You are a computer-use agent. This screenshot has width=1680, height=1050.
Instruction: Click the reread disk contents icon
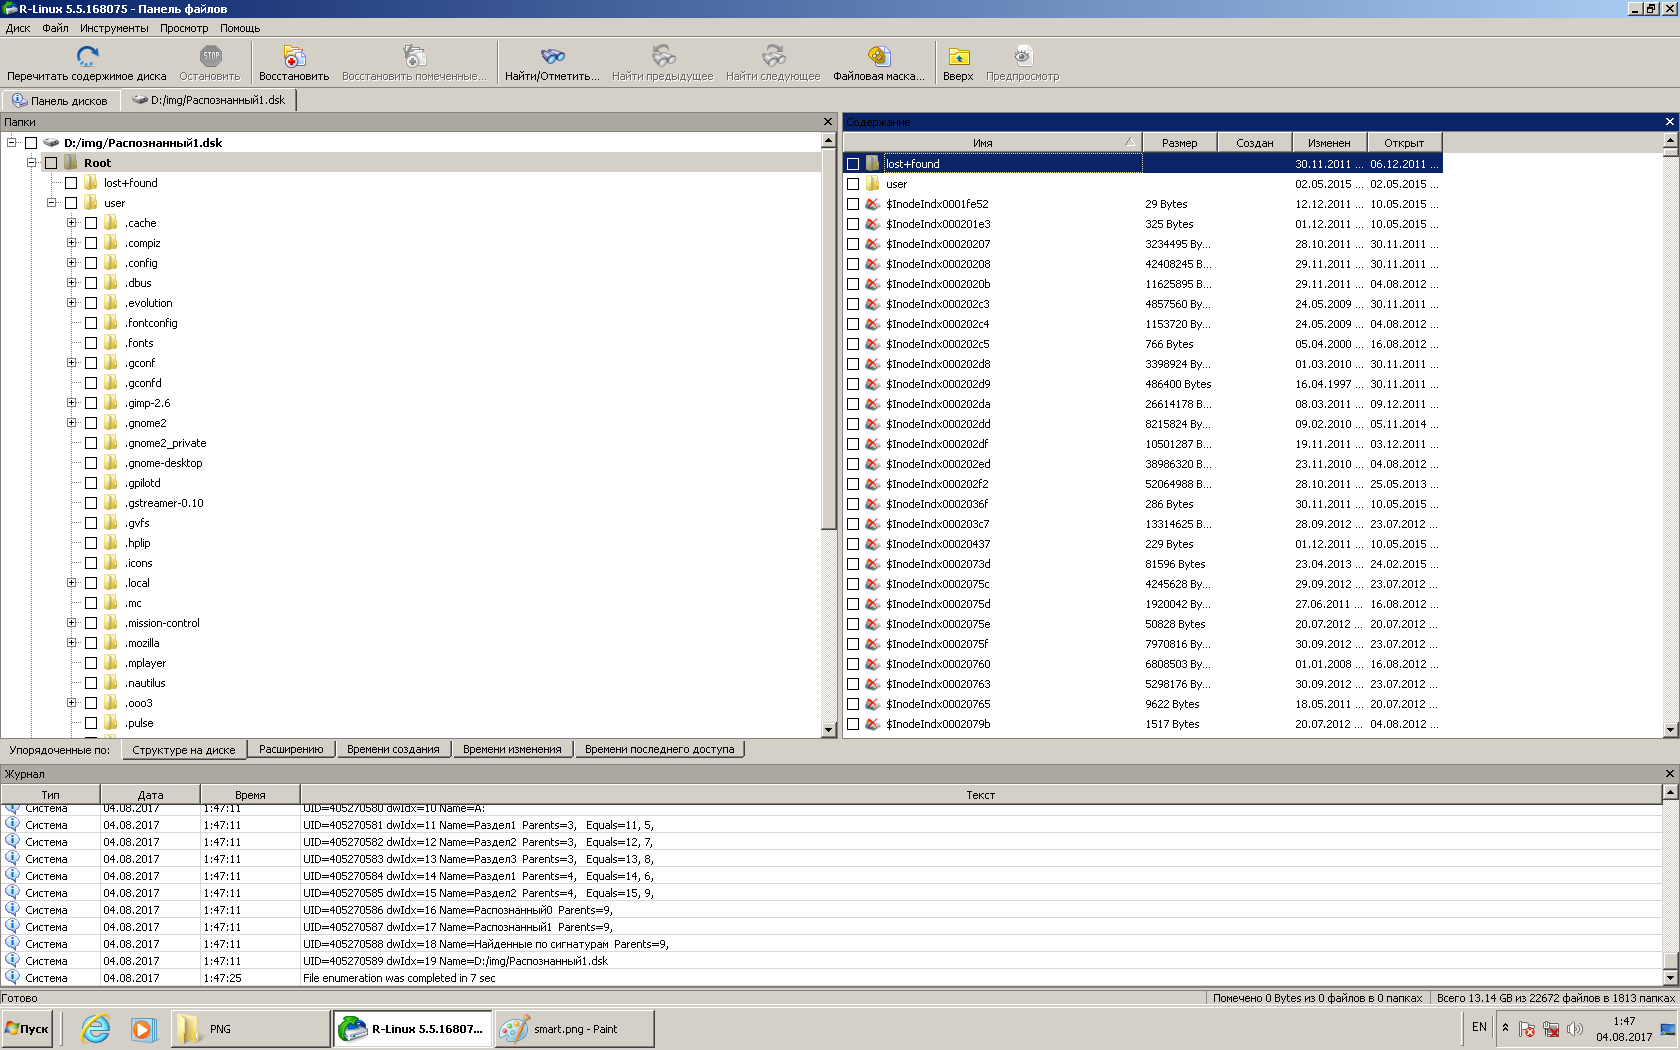[x=87, y=56]
